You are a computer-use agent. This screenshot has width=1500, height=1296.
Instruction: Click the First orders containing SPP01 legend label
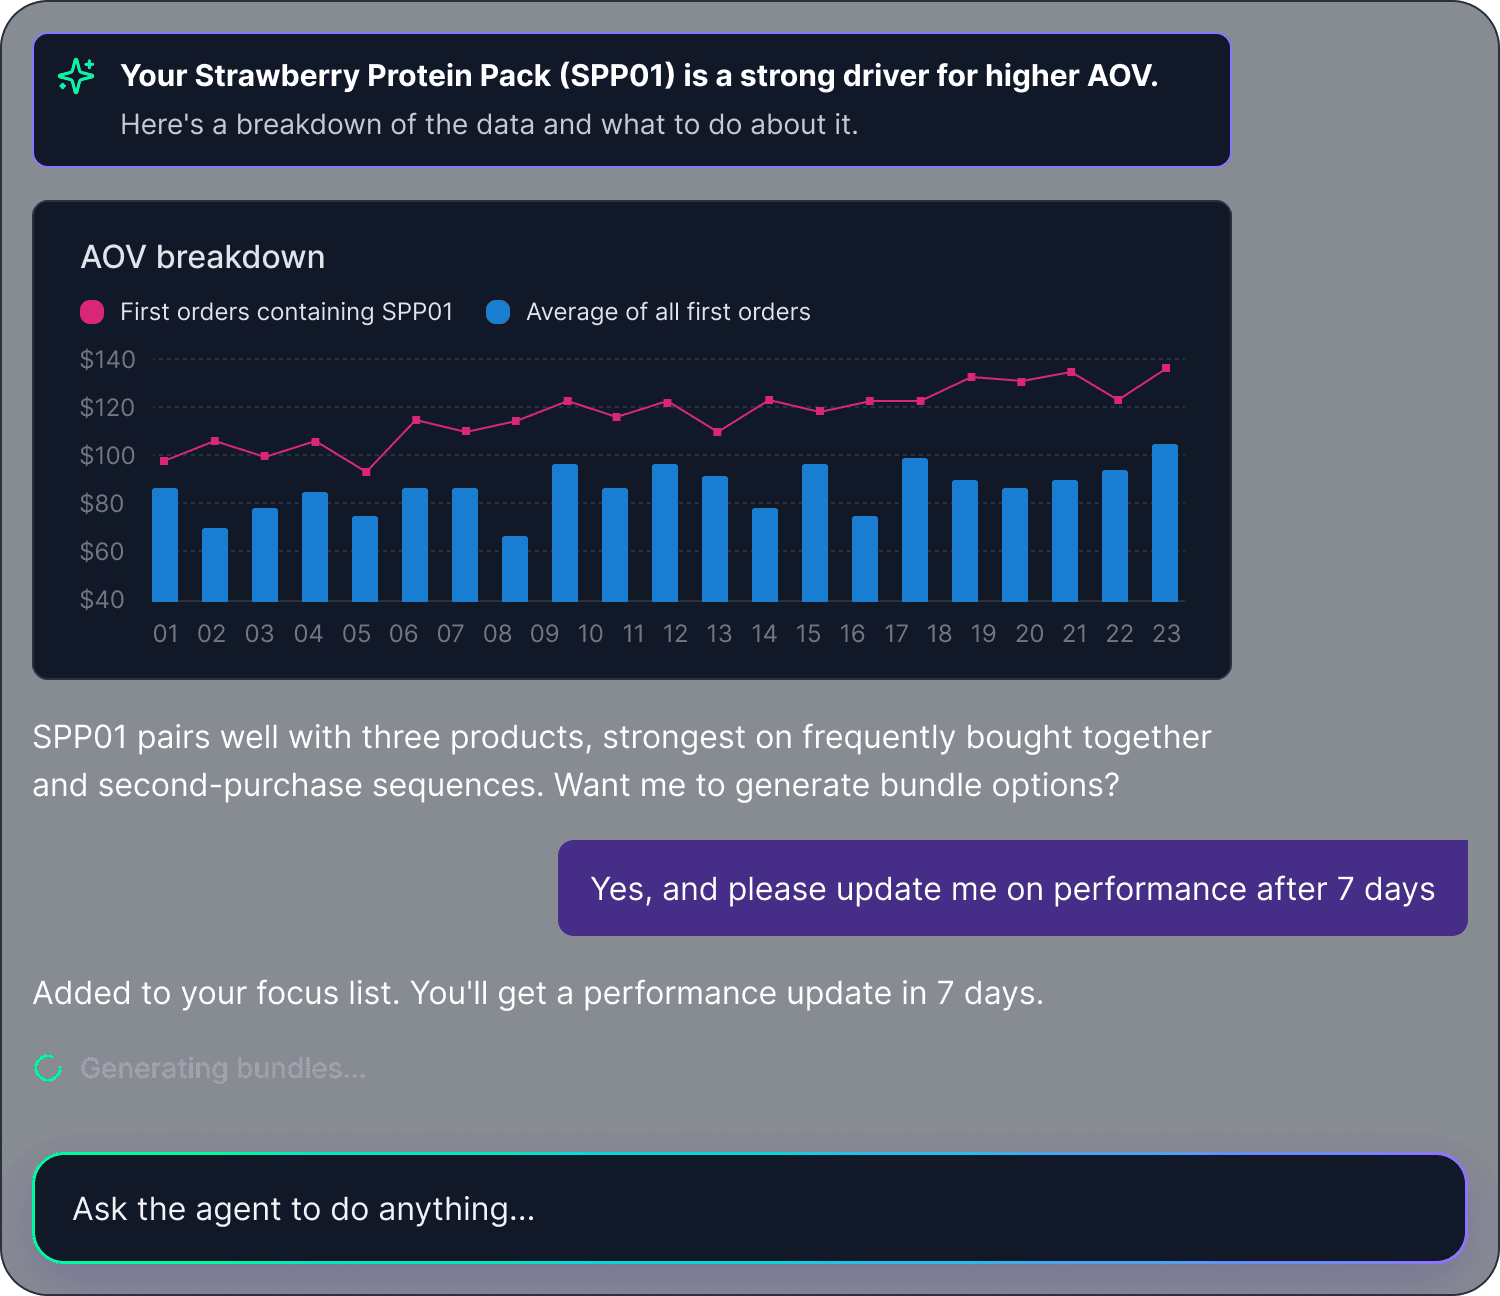[x=286, y=312]
